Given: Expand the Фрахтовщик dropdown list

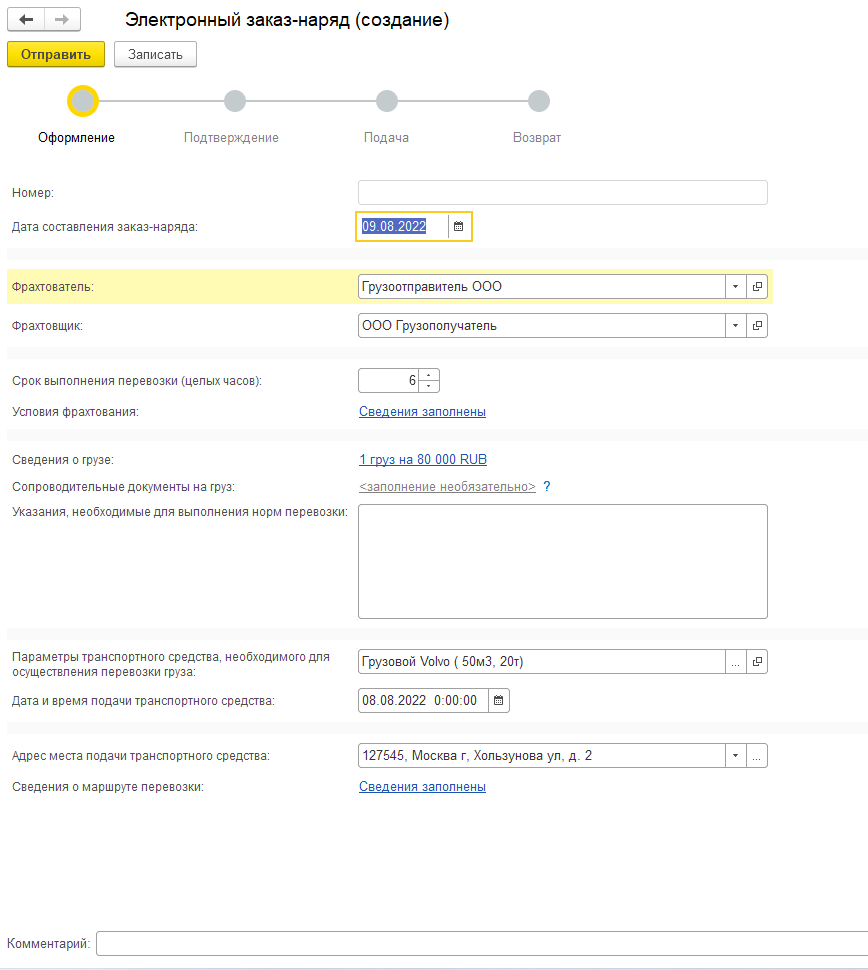Looking at the screenshot, I should point(736,325).
